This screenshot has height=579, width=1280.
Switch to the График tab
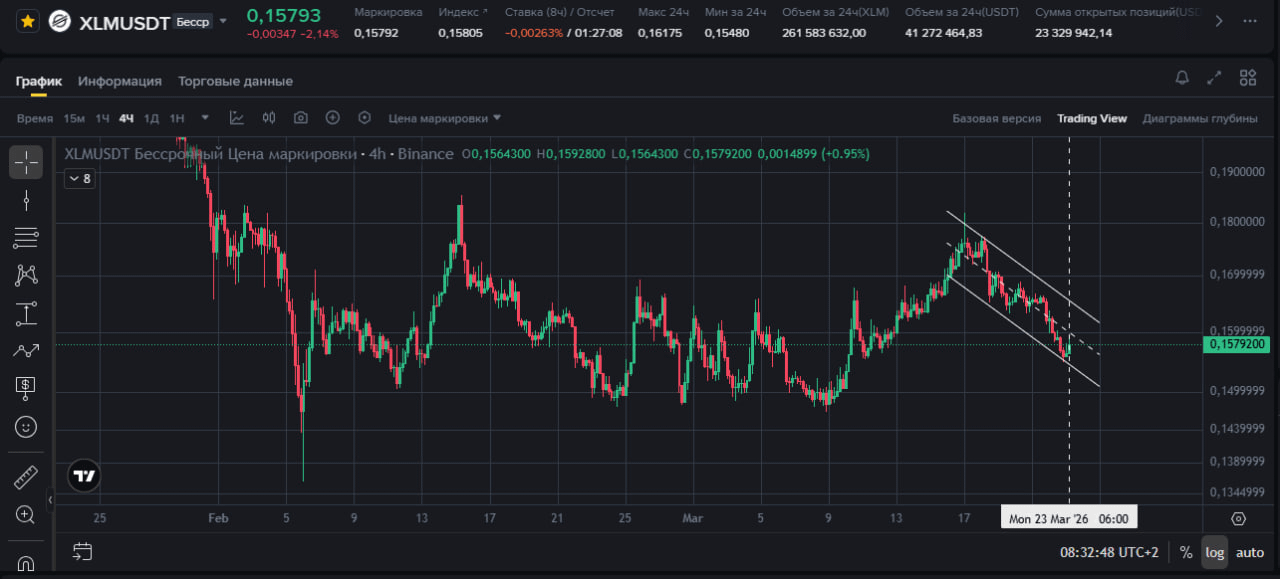coord(39,81)
